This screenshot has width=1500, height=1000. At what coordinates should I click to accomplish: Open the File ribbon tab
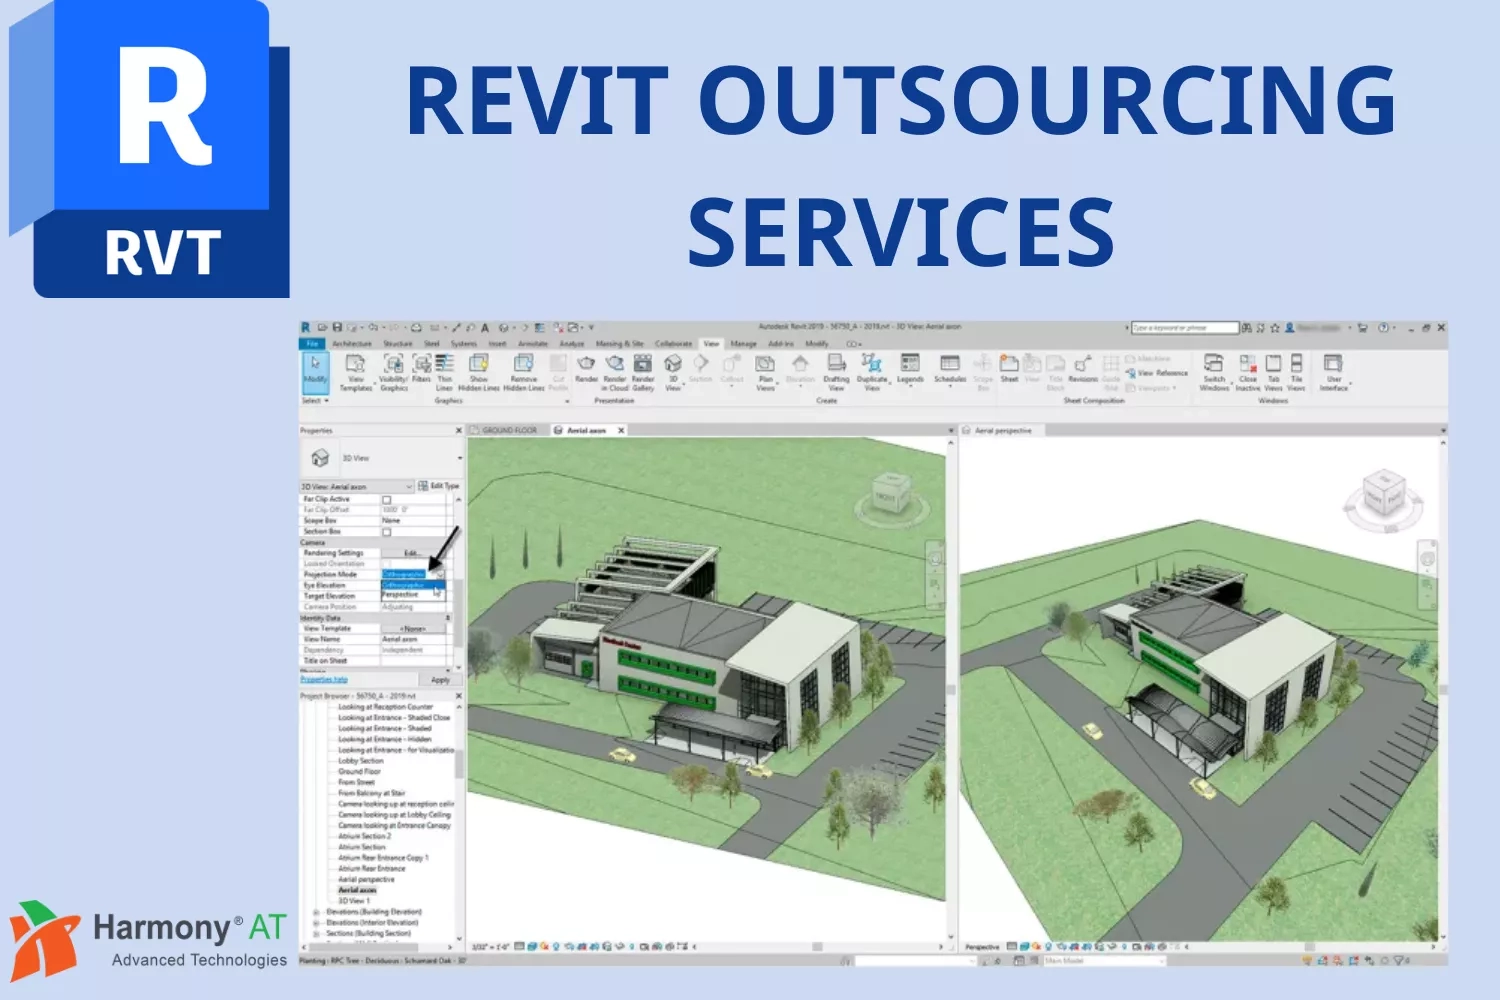(x=312, y=343)
